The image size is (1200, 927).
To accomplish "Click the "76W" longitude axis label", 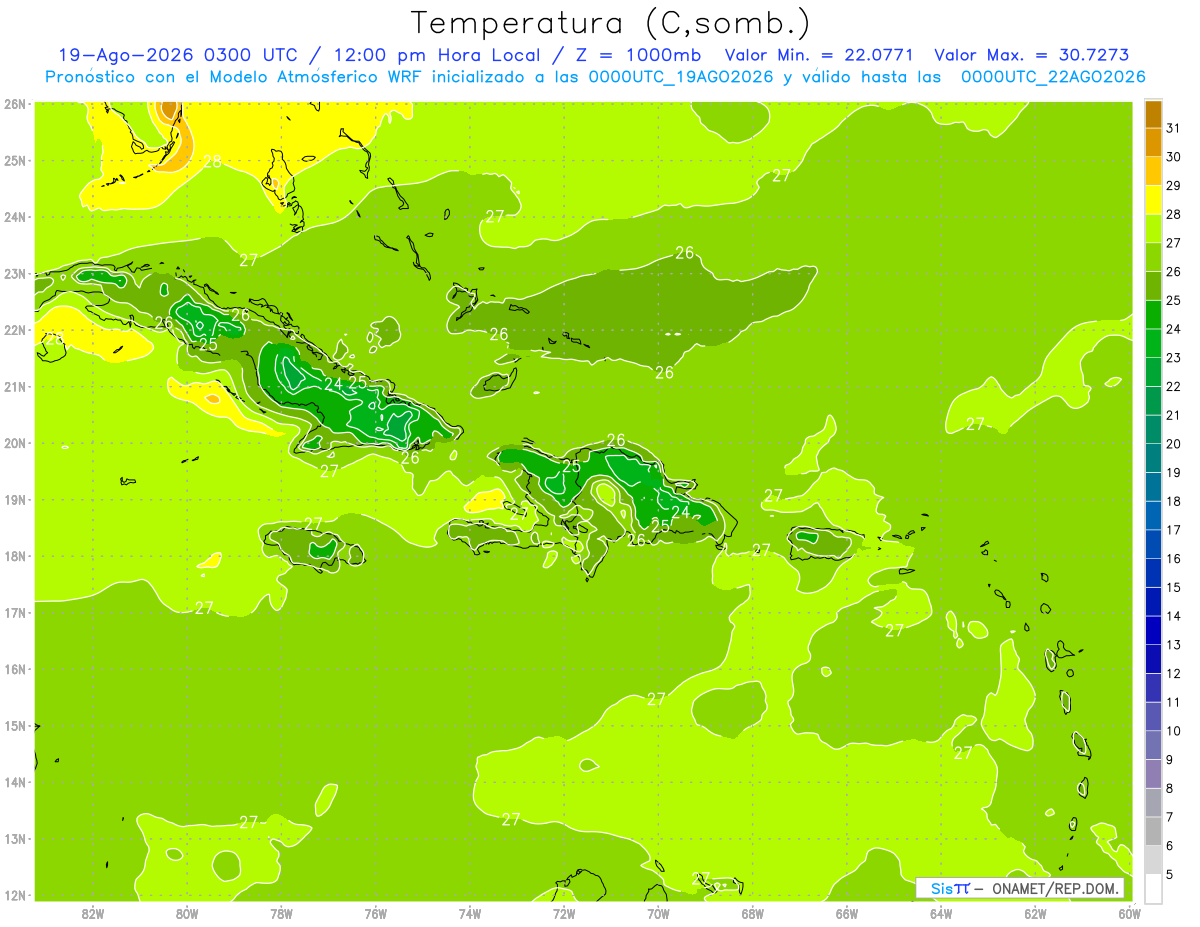I will pos(376,912).
